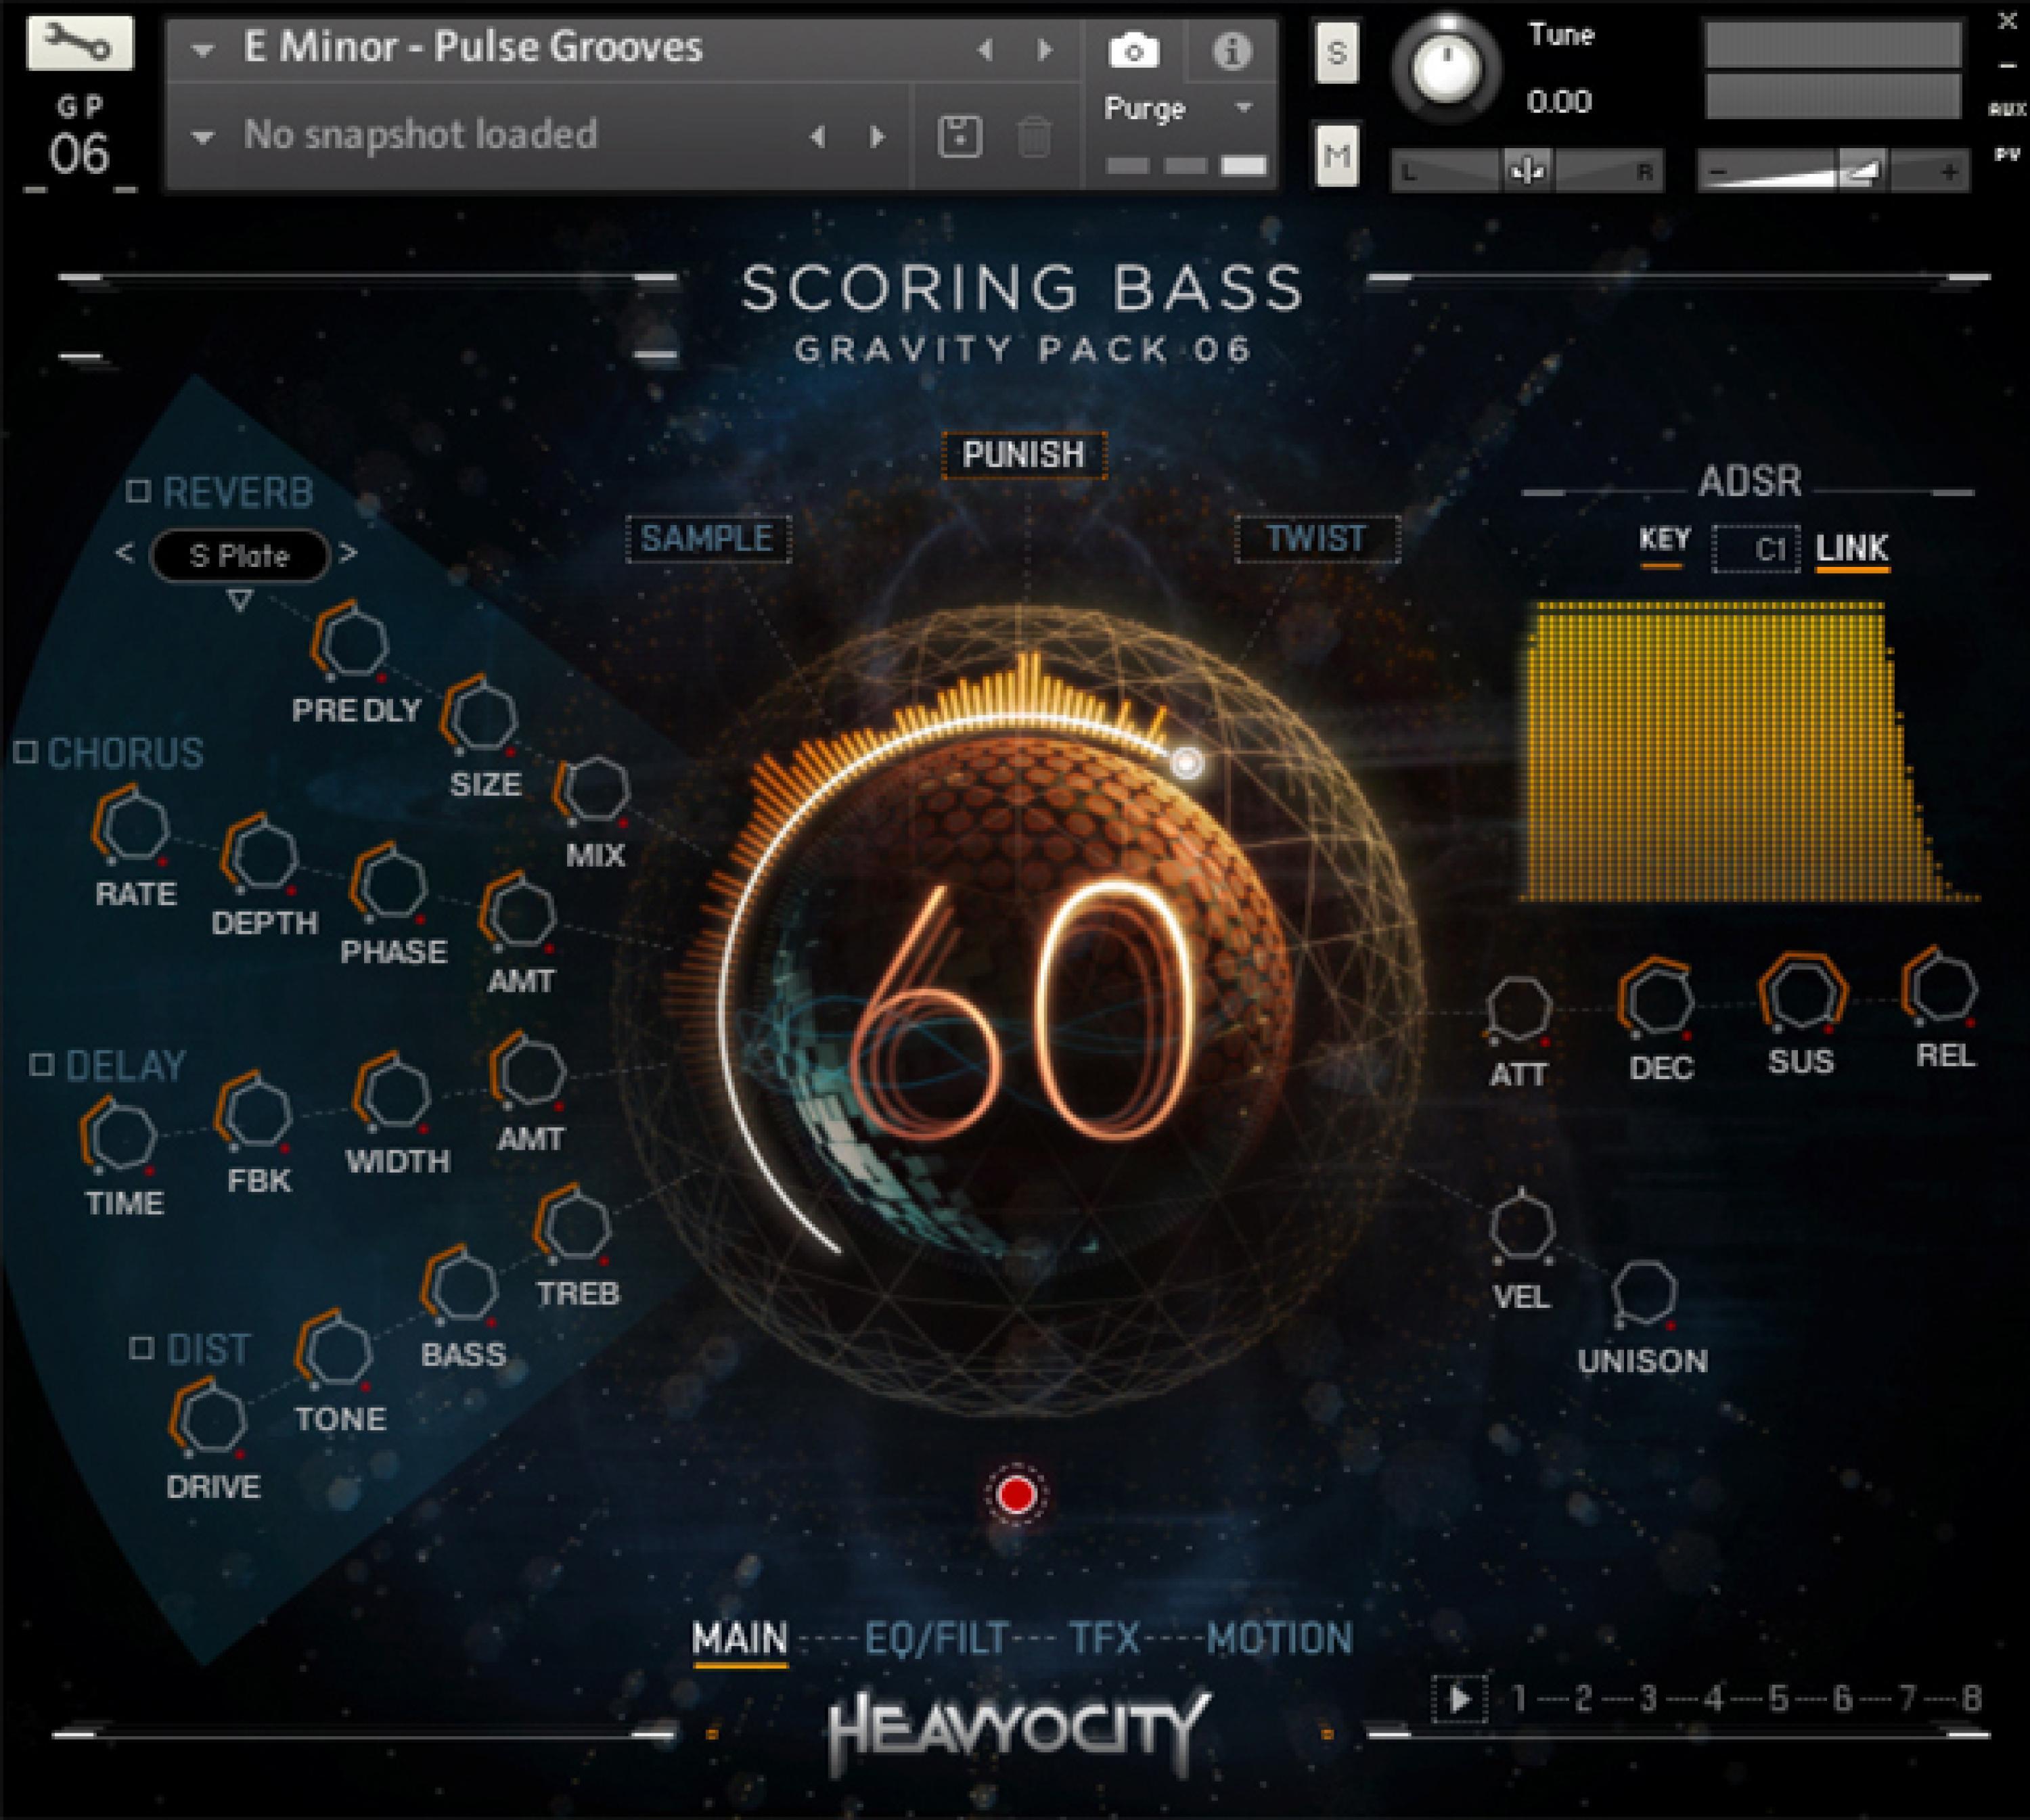Open the info icon in header
Image resolution: width=2030 pixels, height=1820 pixels.
point(1231,50)
